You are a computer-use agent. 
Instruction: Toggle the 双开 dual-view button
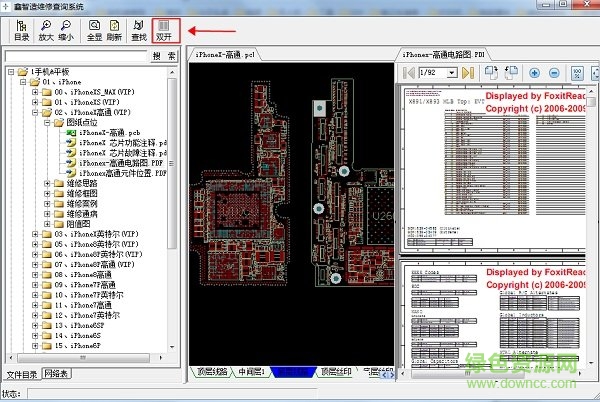166,29
